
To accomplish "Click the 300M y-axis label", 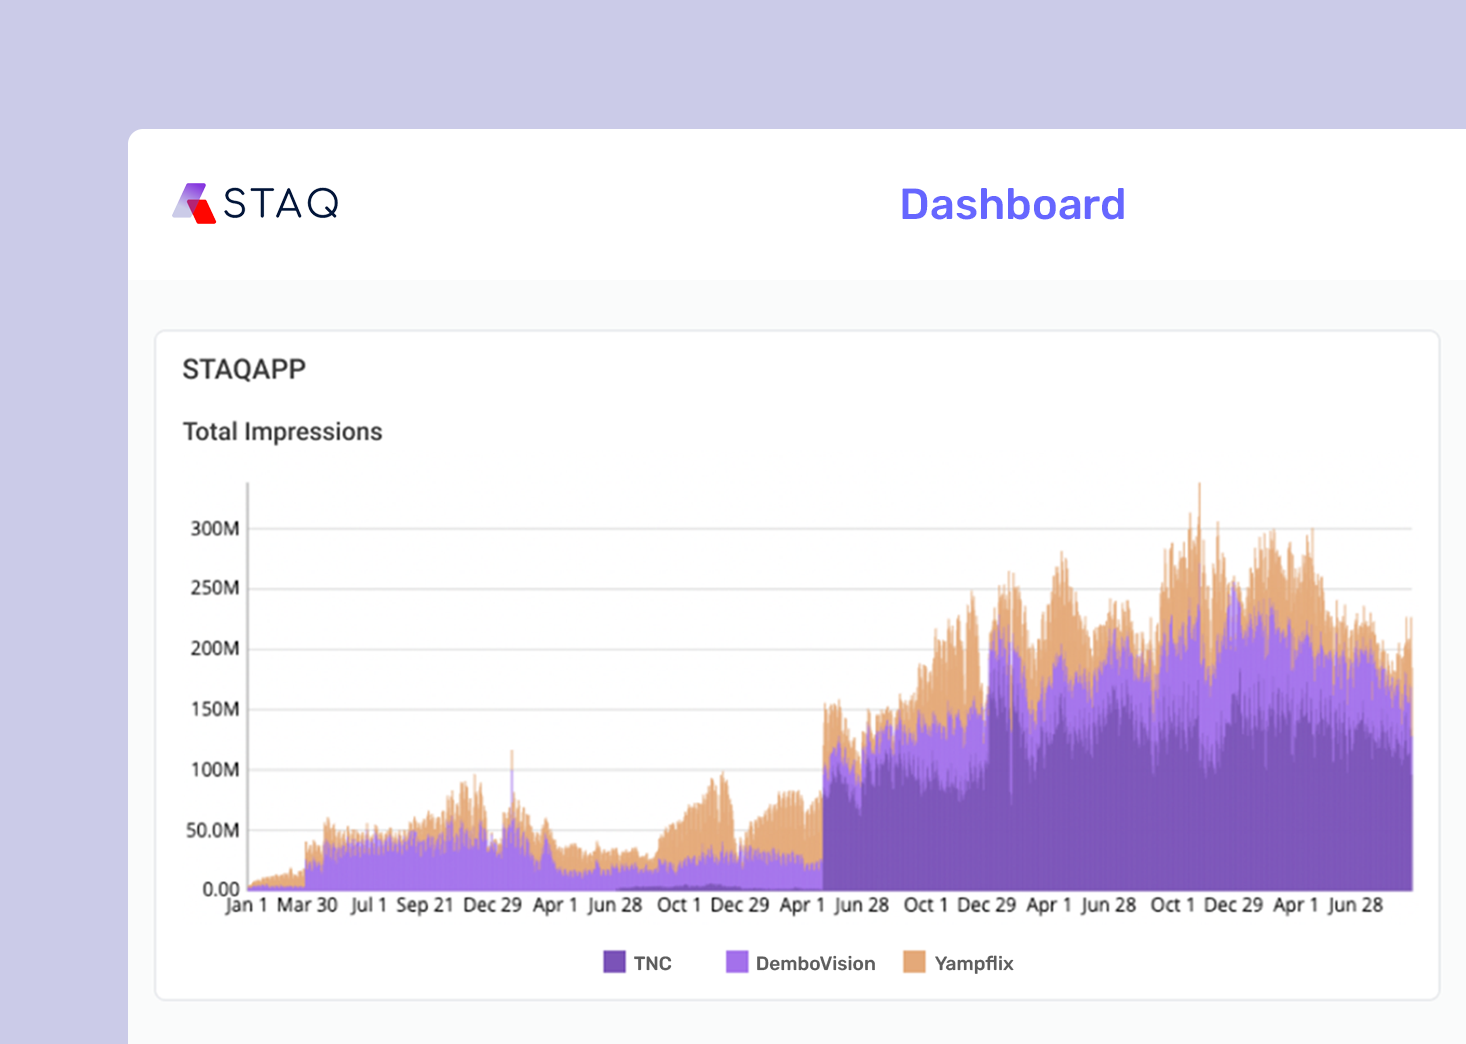I will 213,528.
